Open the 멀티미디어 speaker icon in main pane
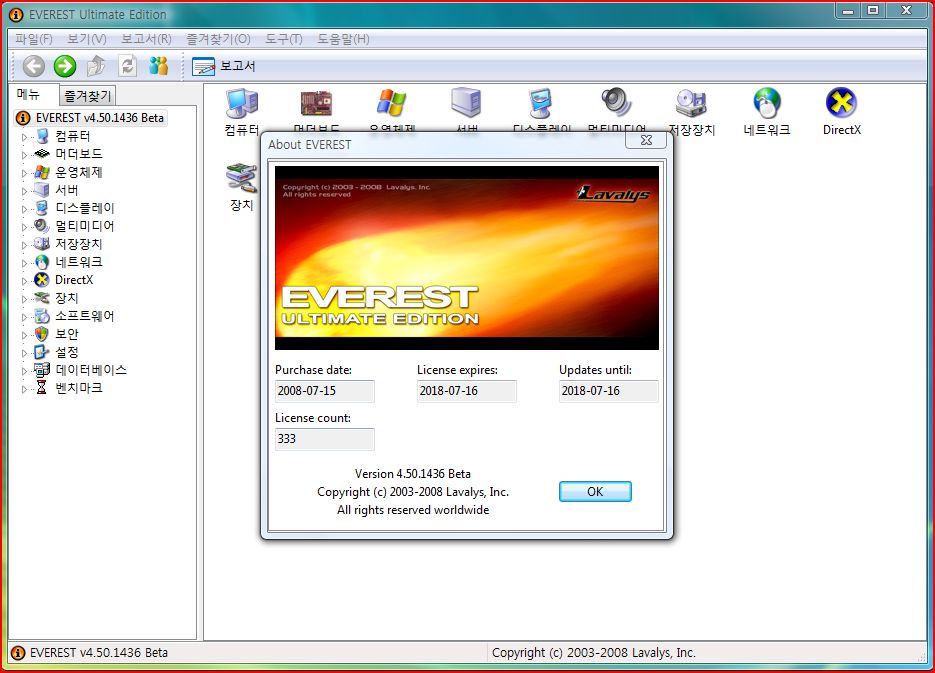Viewport: 935px width, 673px height. [617, 111]
